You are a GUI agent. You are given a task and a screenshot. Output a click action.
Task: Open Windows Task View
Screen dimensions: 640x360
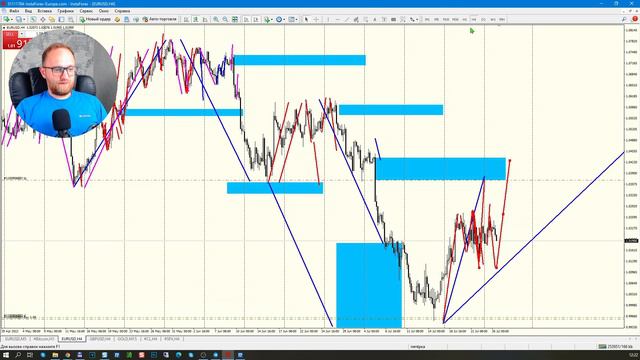[30, 355]
